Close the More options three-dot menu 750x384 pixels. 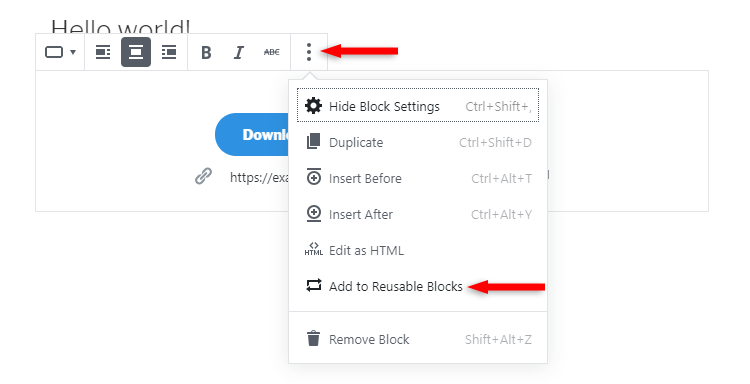[309, 52]
